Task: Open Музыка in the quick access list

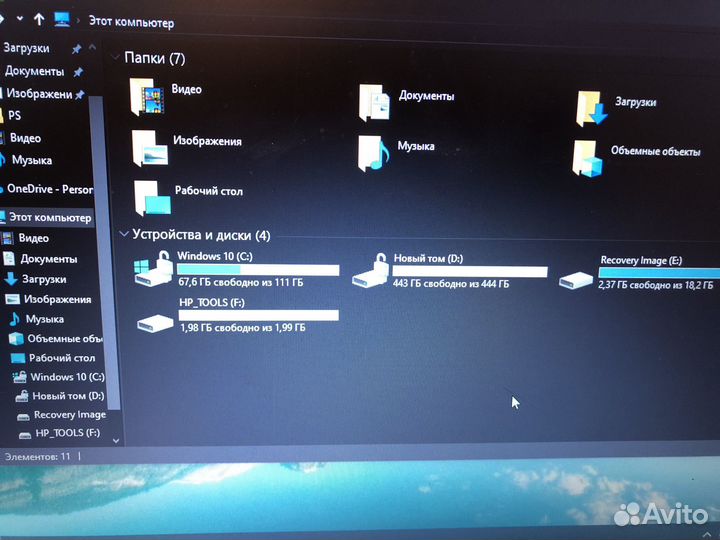Action: [32, 160]
